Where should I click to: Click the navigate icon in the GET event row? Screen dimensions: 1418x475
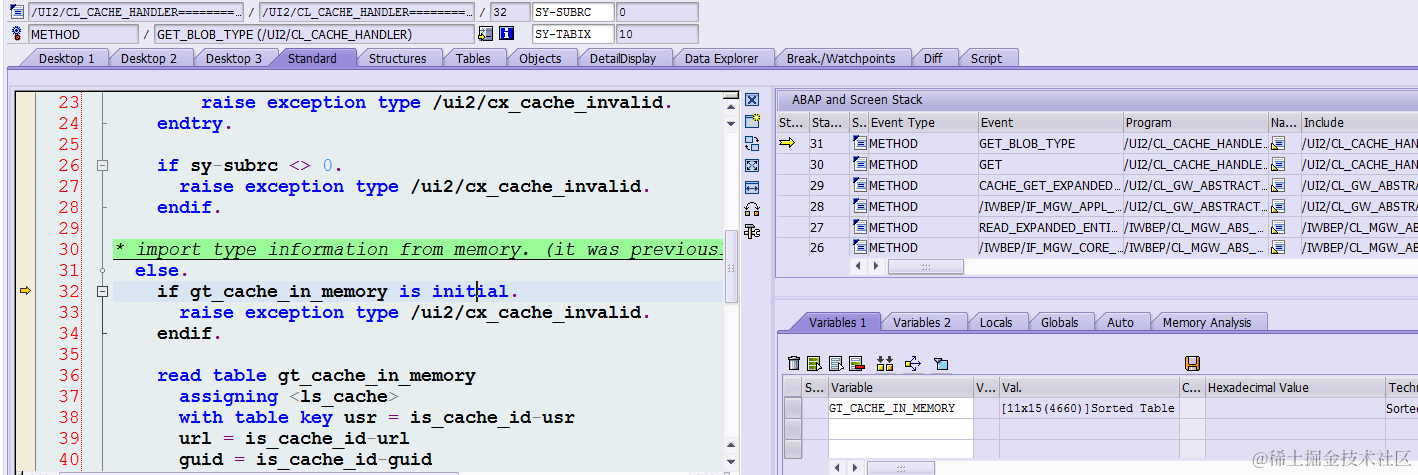point(1278,164)
